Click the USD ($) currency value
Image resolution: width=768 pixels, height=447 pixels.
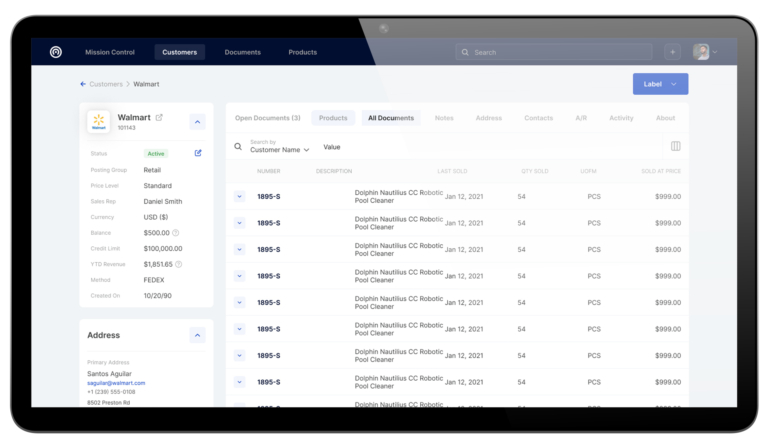[156, 217]
